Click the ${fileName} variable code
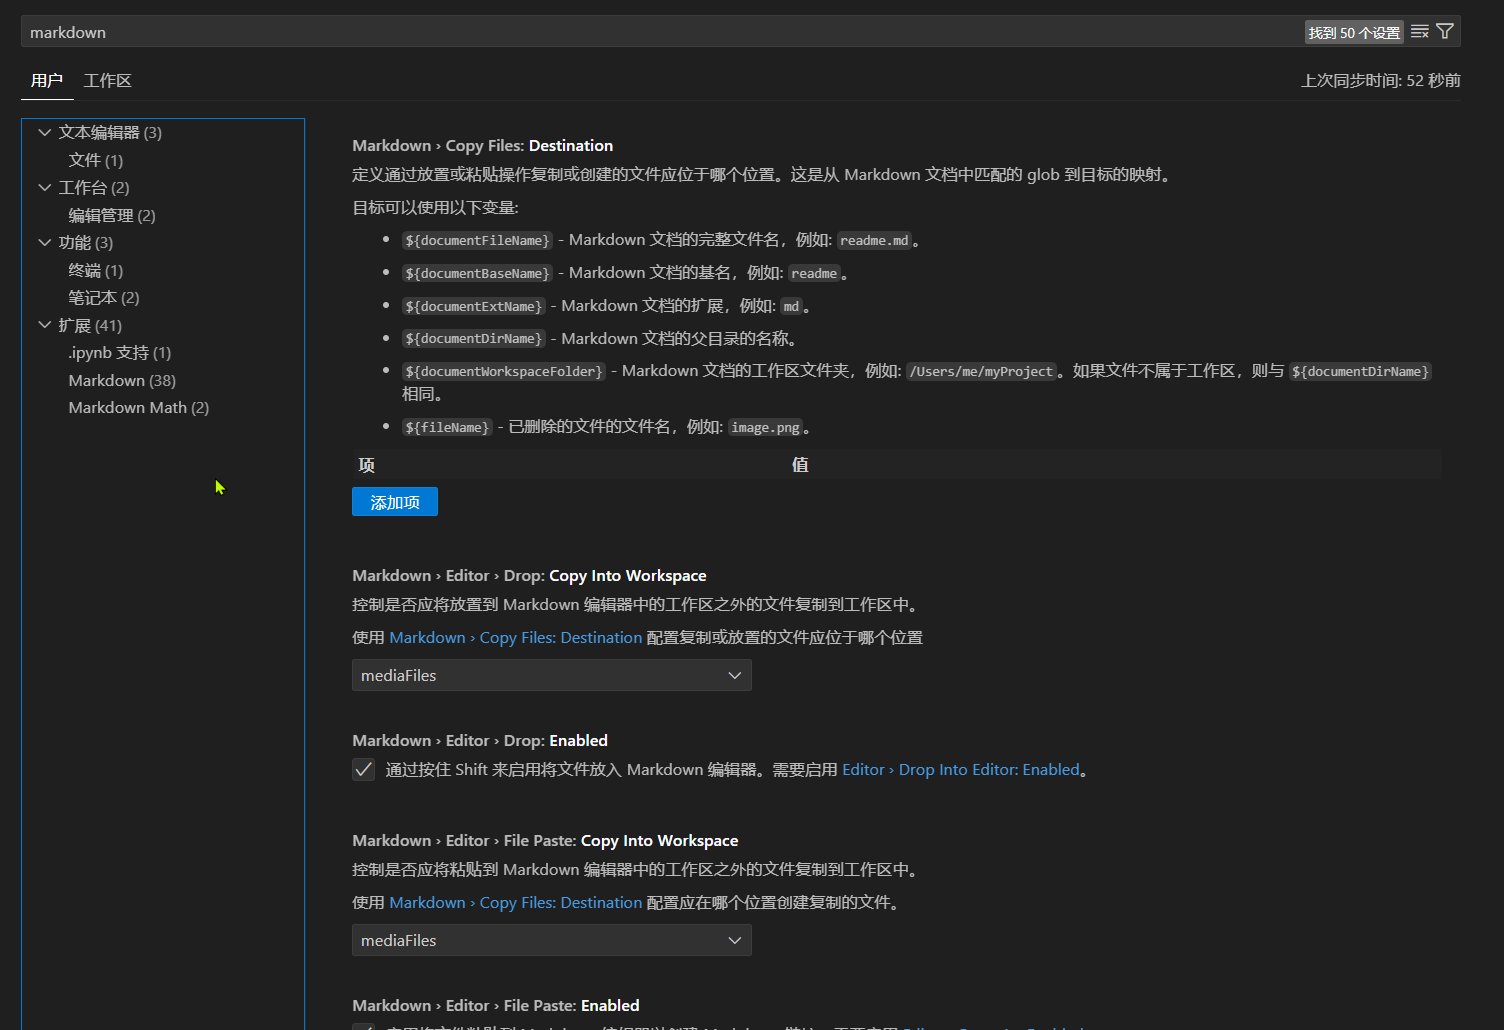Screen dimensions: 1504x1030 [447, 427]
